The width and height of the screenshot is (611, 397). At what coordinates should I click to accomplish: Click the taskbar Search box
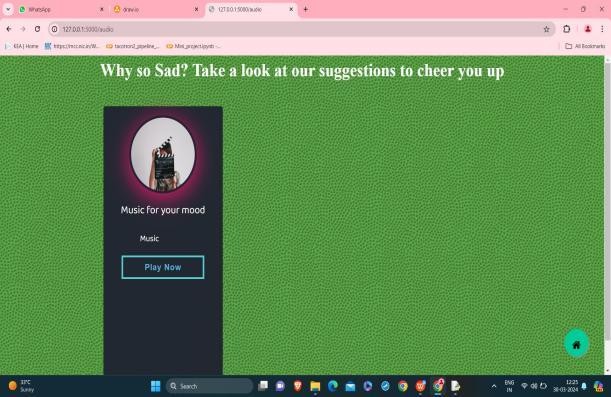pos(209,386)
